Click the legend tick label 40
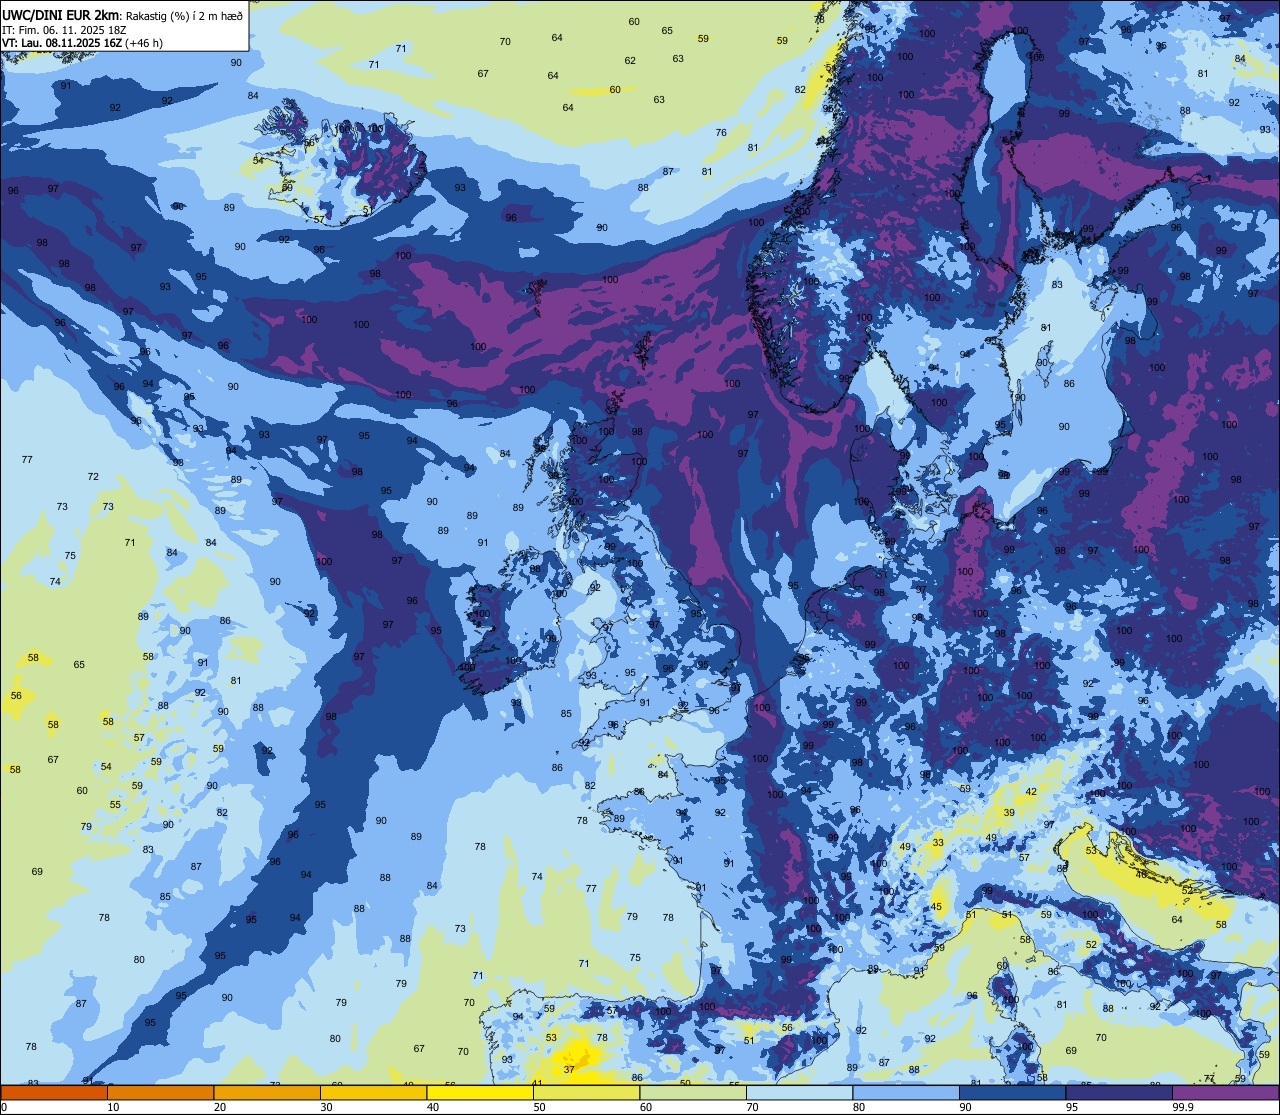The width and height of the screenshot is (1280, 1115). (x=433, y=1107)
